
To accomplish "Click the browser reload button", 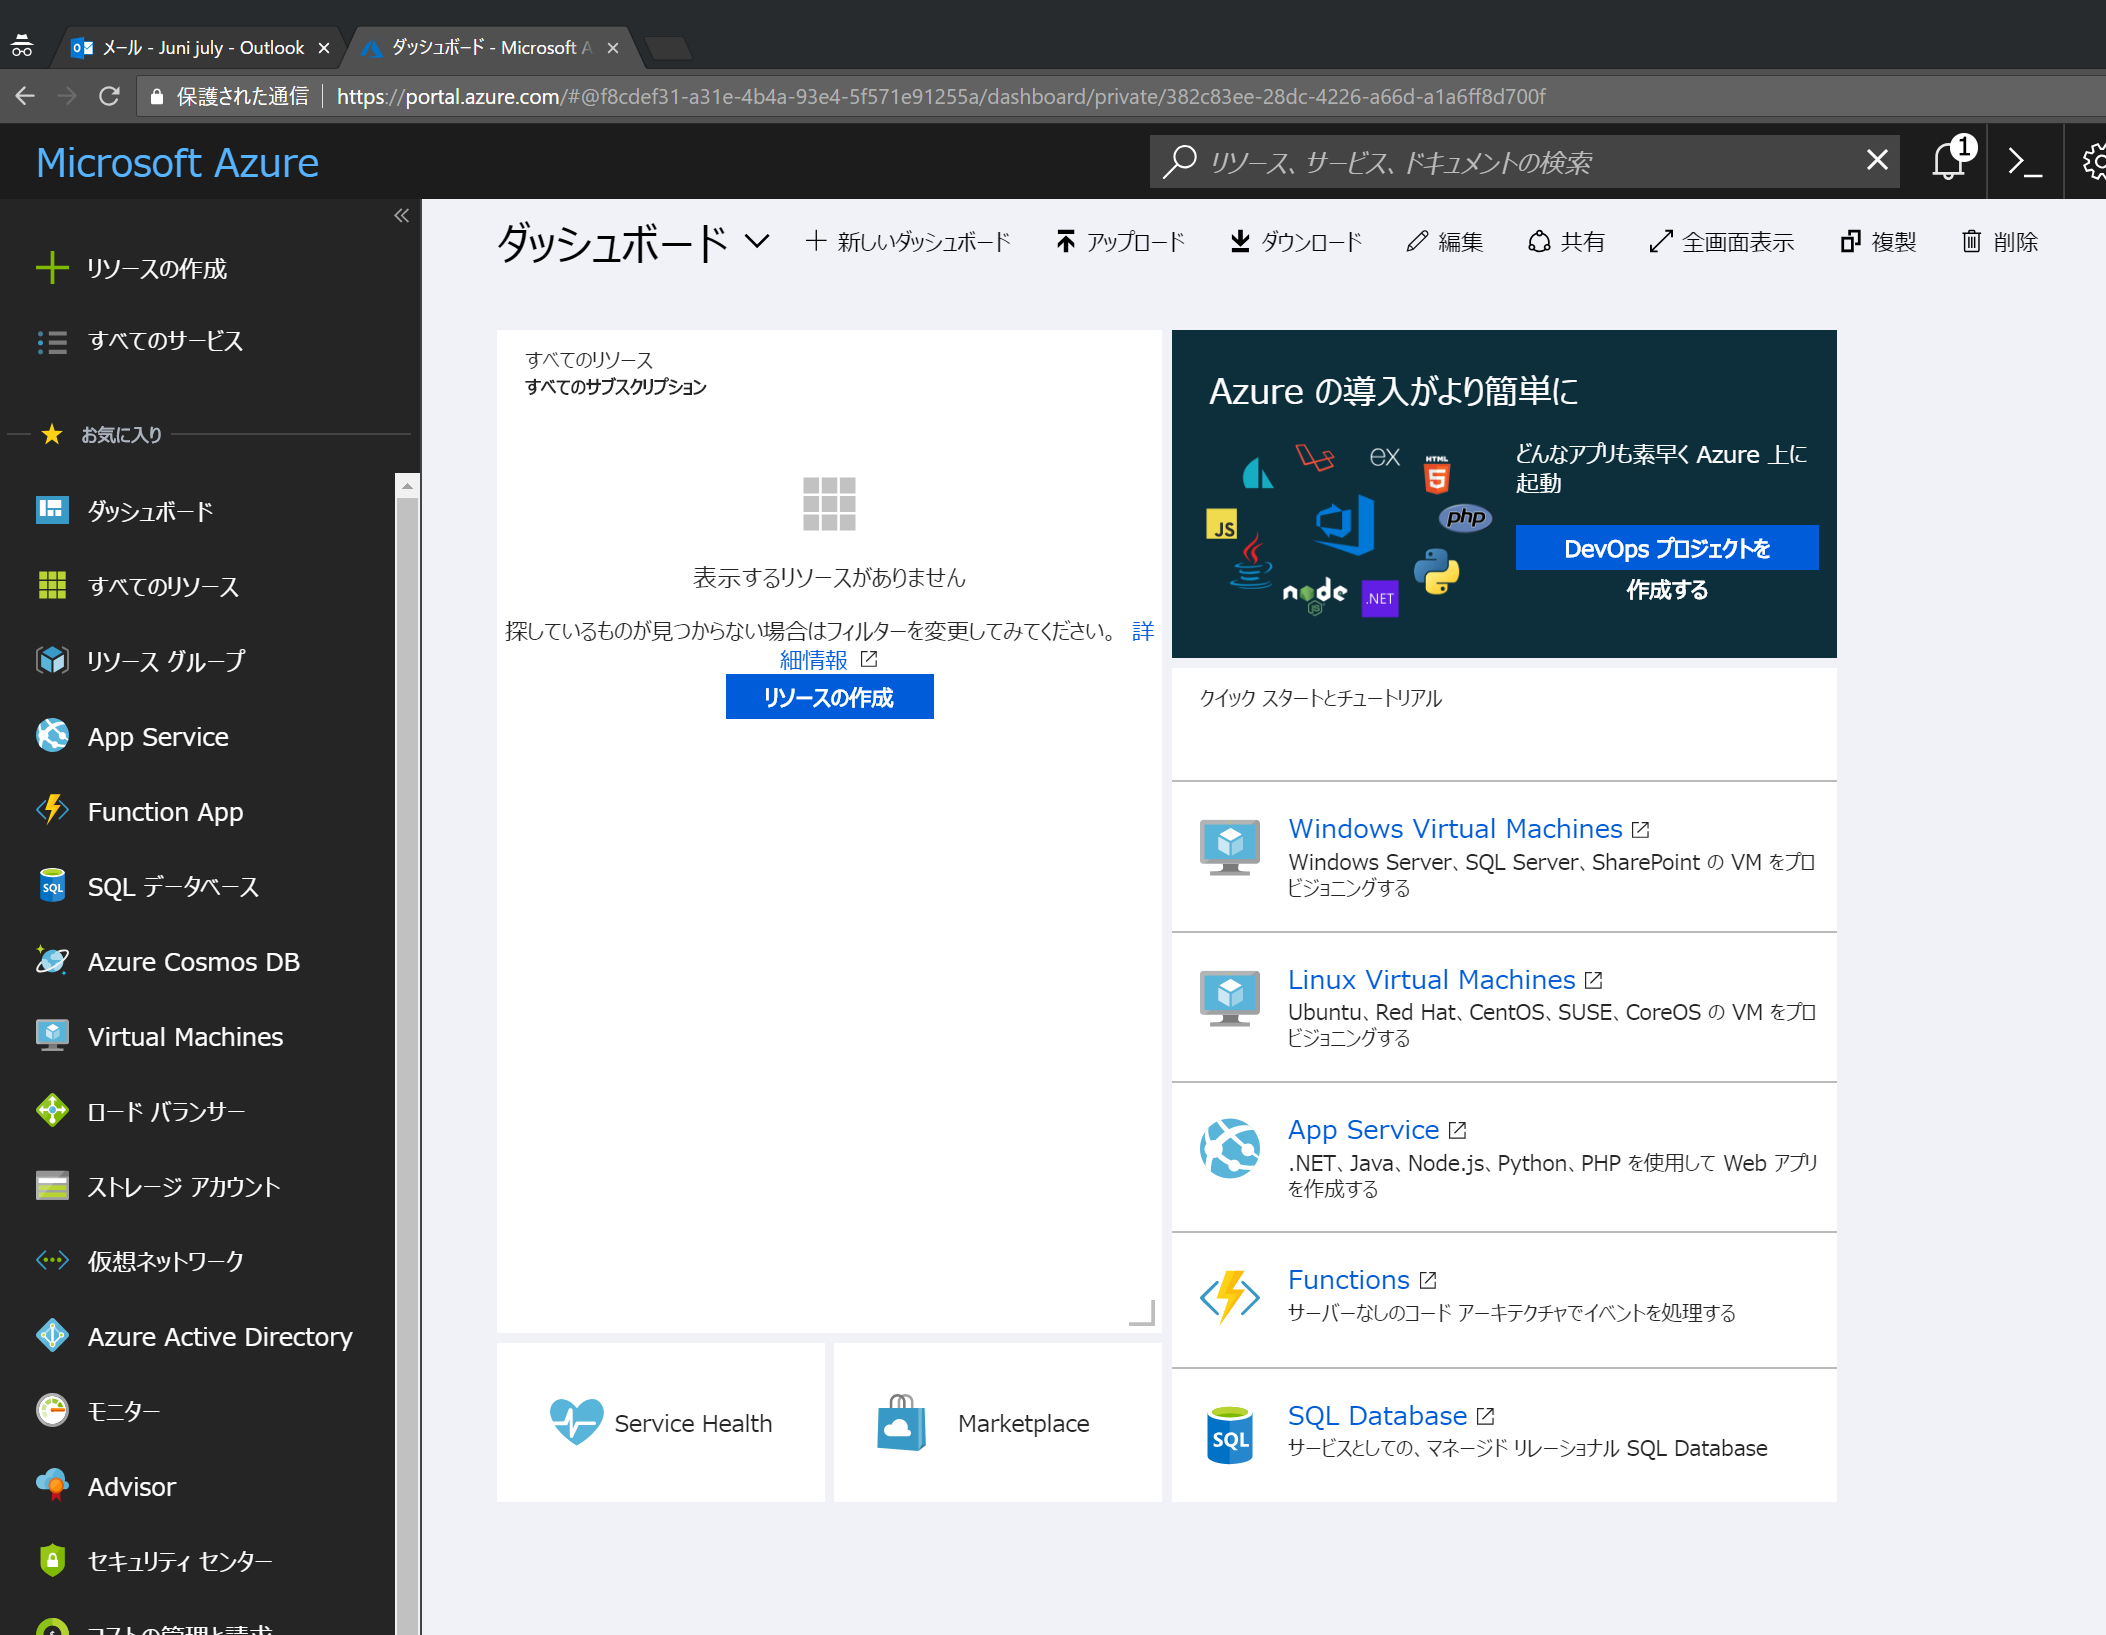I will point(109,96).
